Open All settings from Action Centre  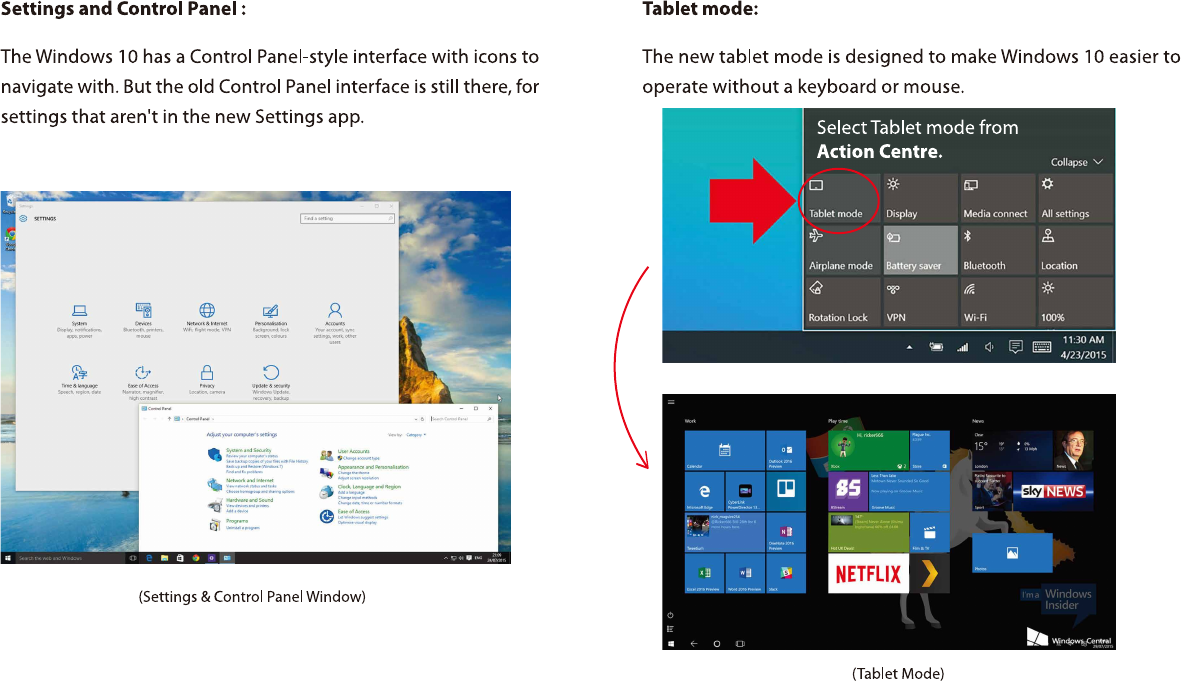pyautogui.click(x=1075, y=199)
